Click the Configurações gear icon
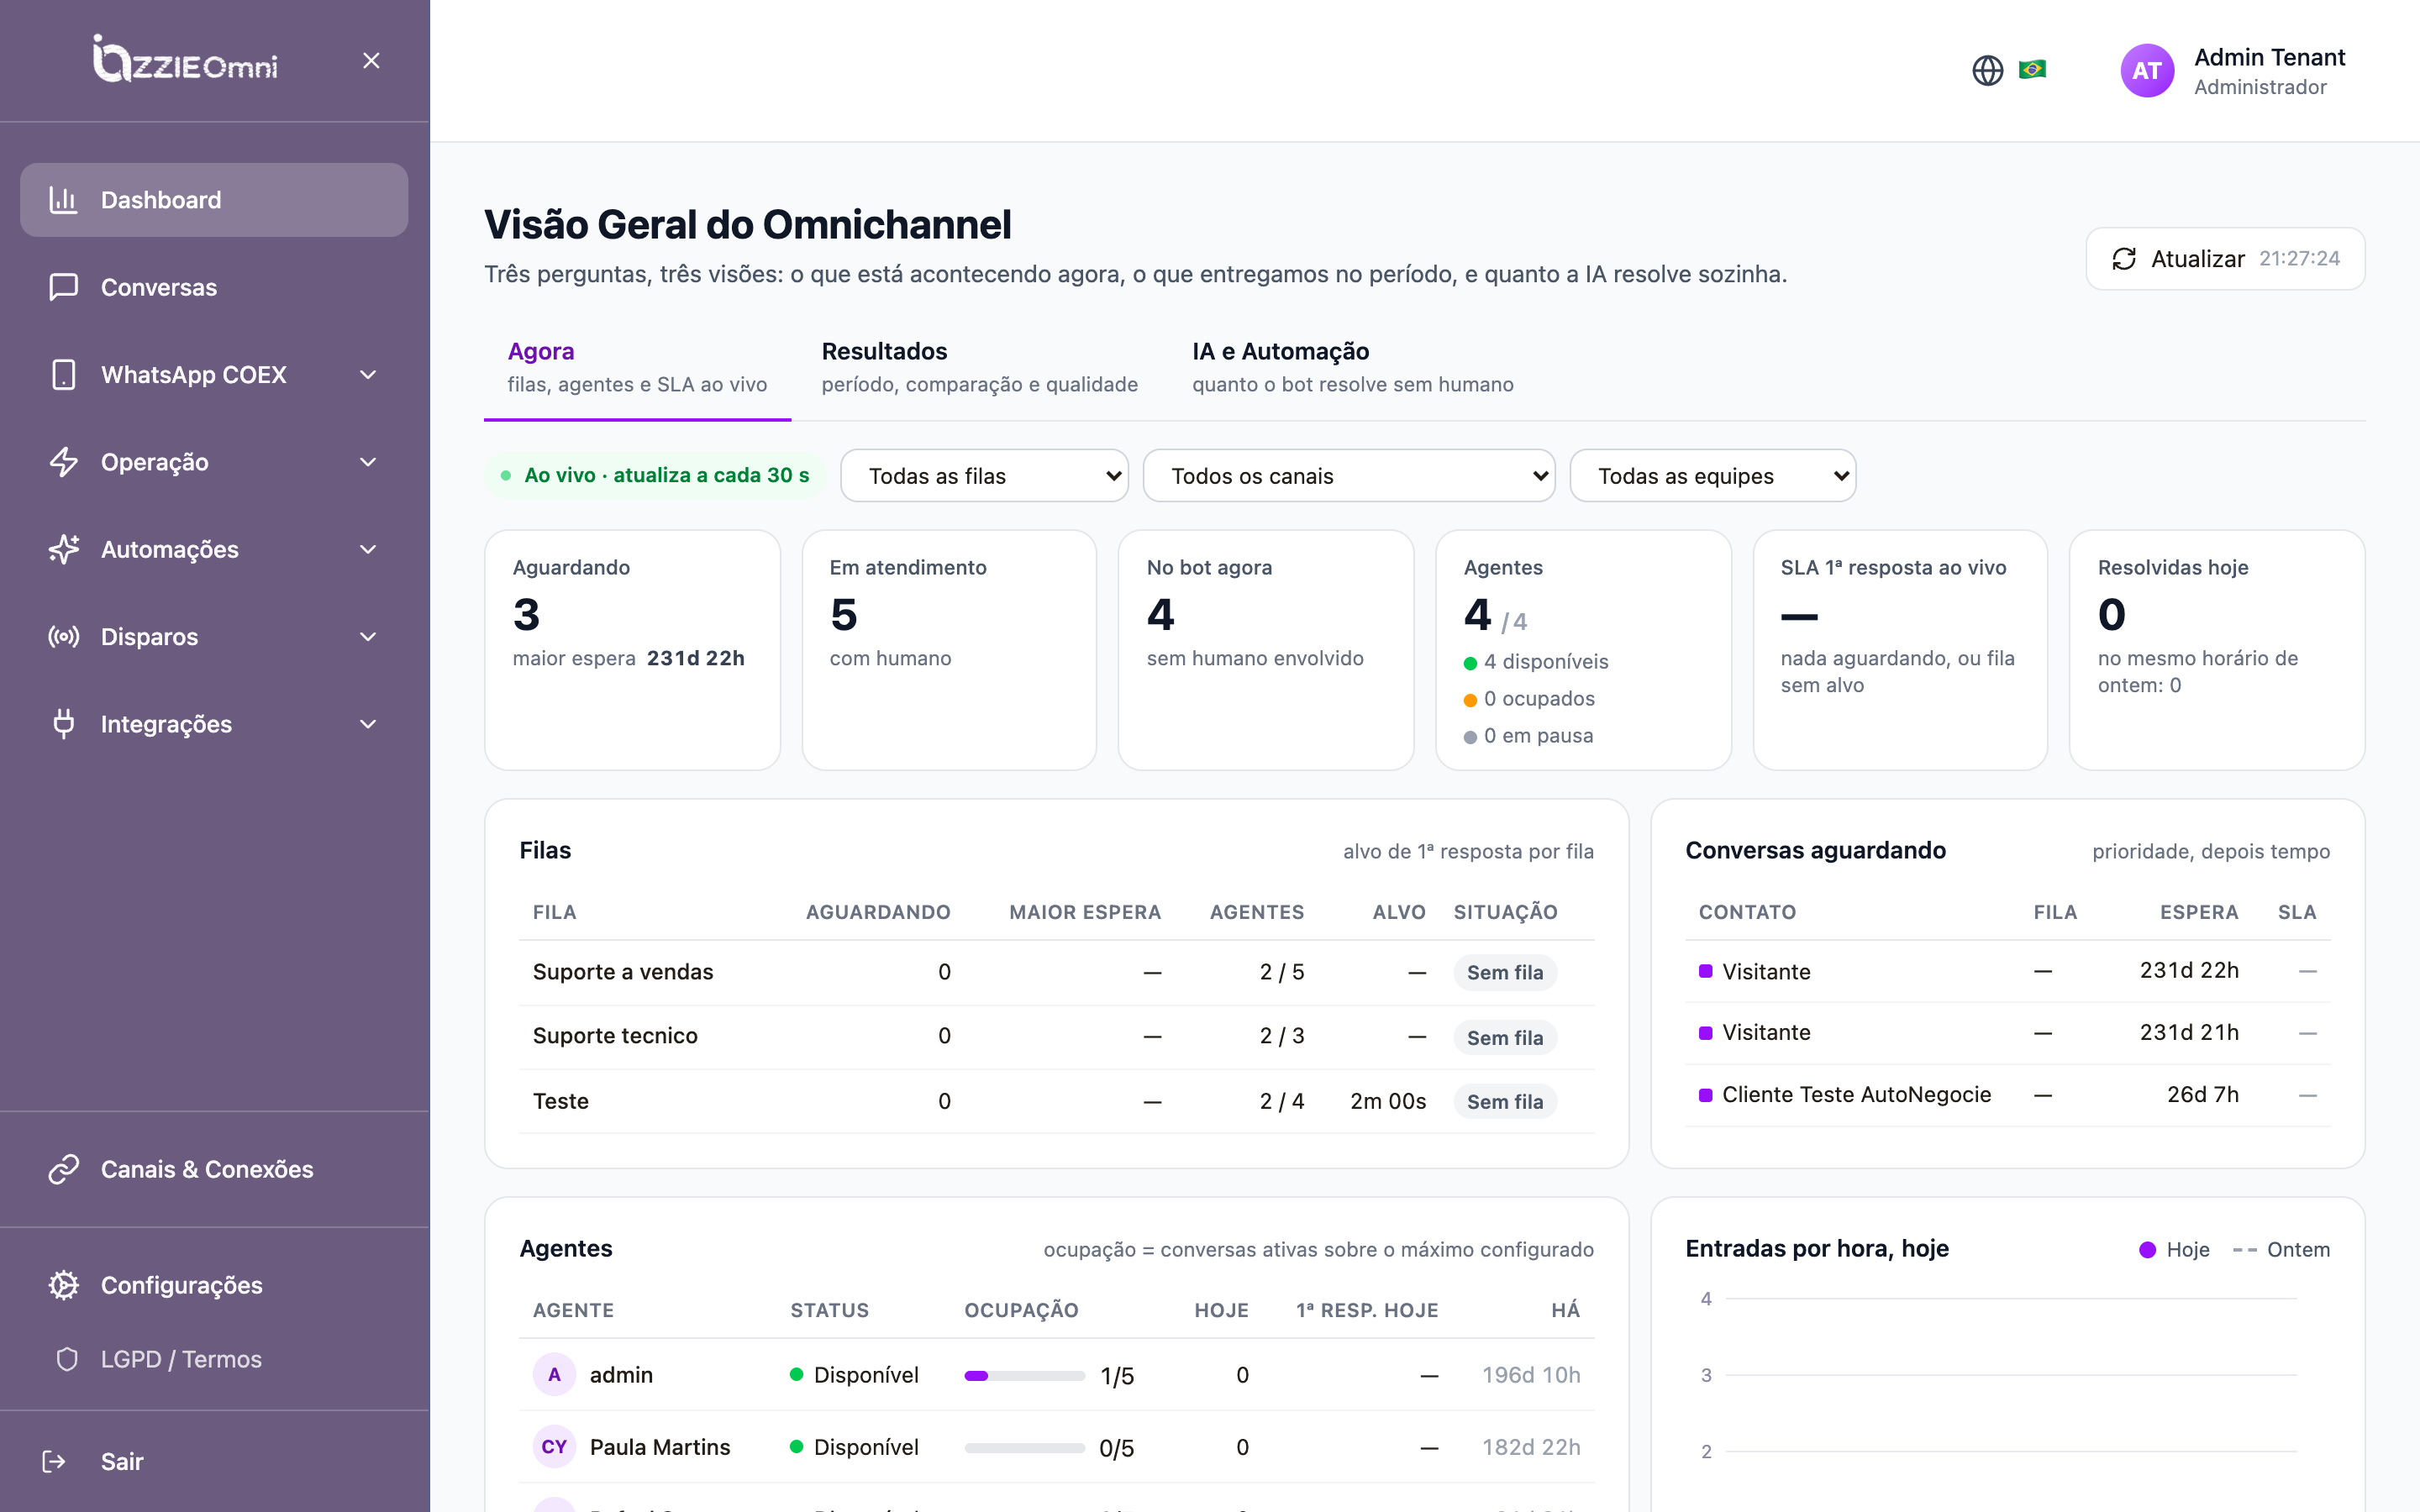The width and height of the screenshot is (2420, 1512). pyautogui.click(x=64, y=1285)
